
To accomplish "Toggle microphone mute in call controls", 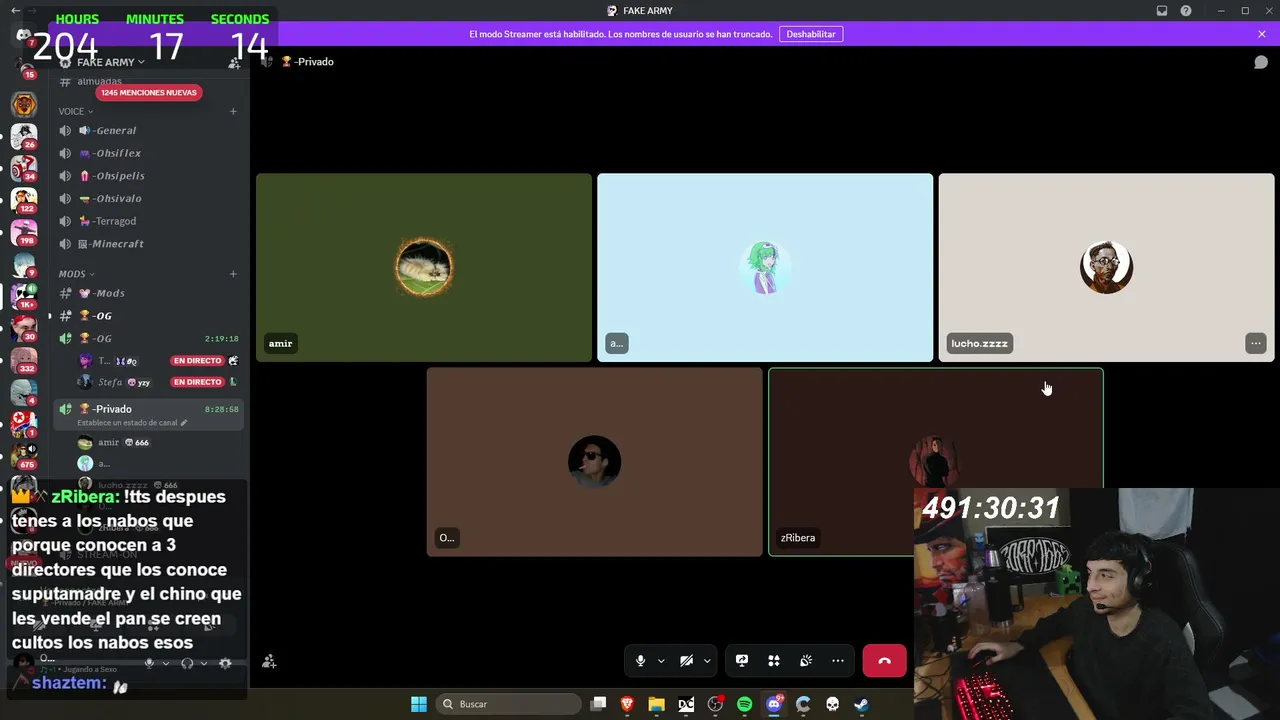I will click(x=641, y=661).
